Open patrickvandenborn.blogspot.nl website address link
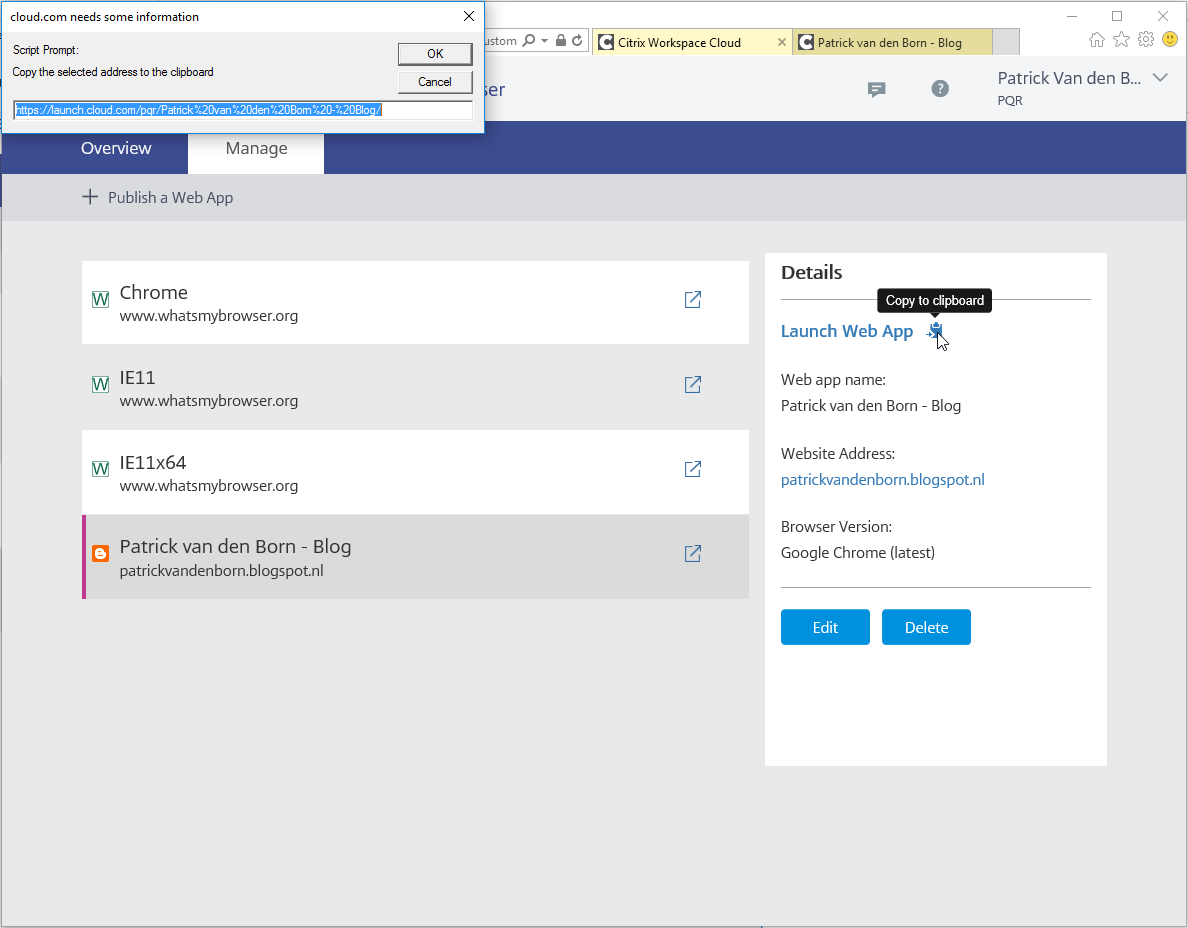This screenshot has height=928, width=1188. point(883,480)
